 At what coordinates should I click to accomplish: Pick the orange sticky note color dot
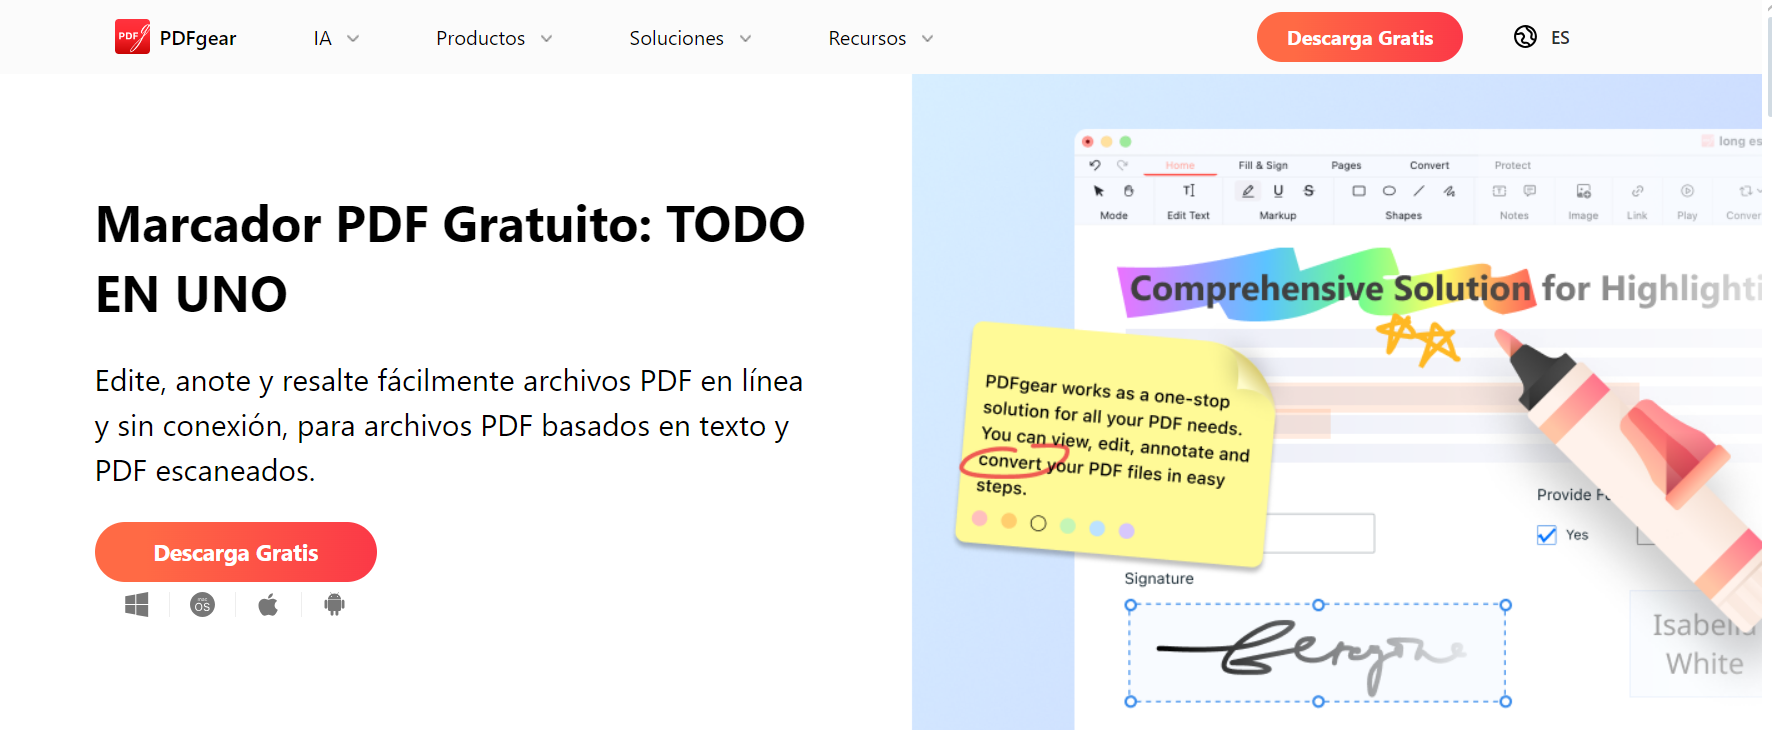click(x=1009, y=520)
